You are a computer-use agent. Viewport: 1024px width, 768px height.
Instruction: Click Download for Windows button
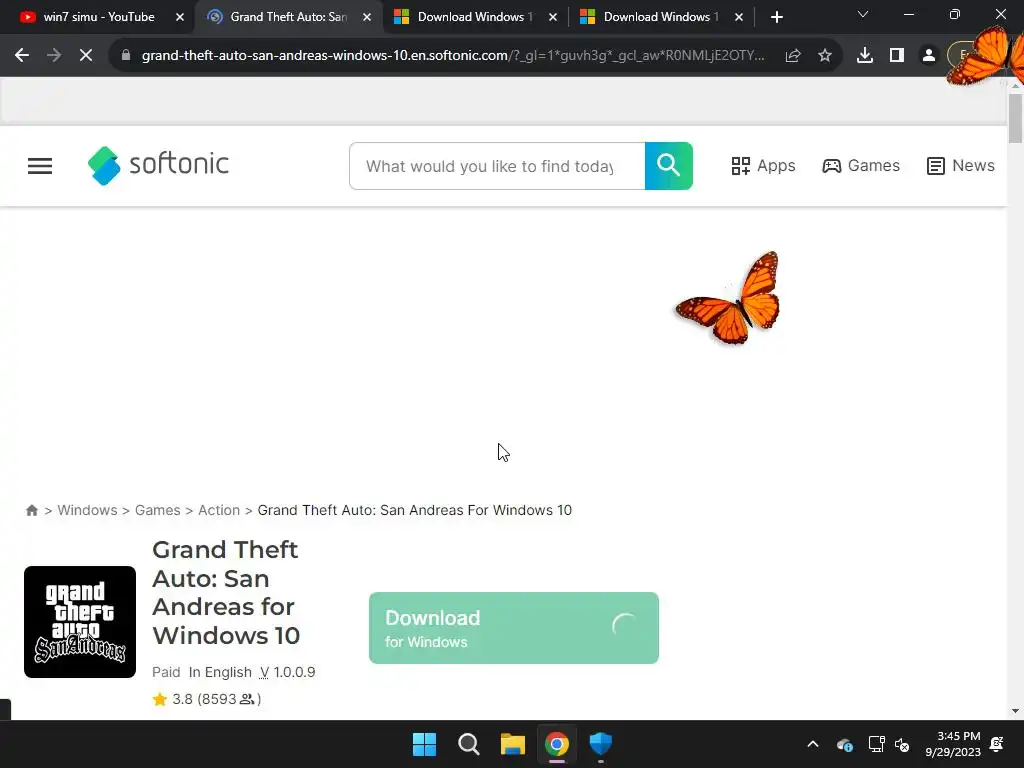pyautogui.click(x=513, y=628)
